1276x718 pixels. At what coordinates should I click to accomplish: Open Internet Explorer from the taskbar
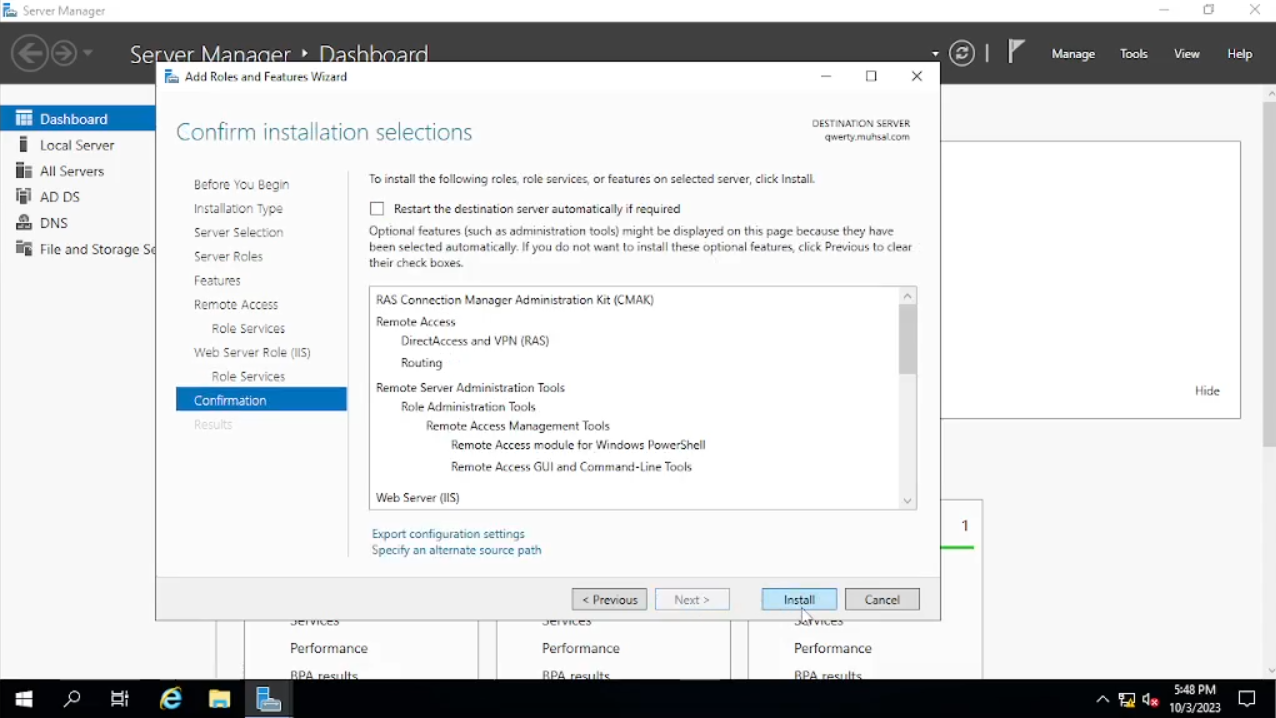[171, 699]
